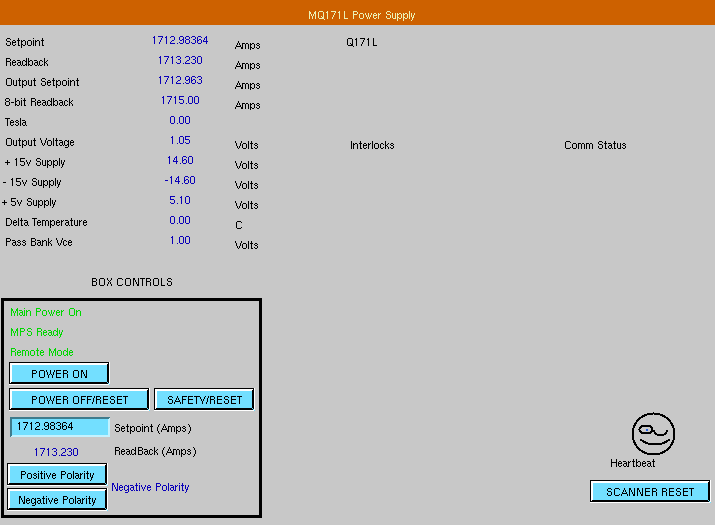The height and width of the screenshot is (525, 715).
Task: Click the MQ171L Power Supply title
Action: coord(362,15)
